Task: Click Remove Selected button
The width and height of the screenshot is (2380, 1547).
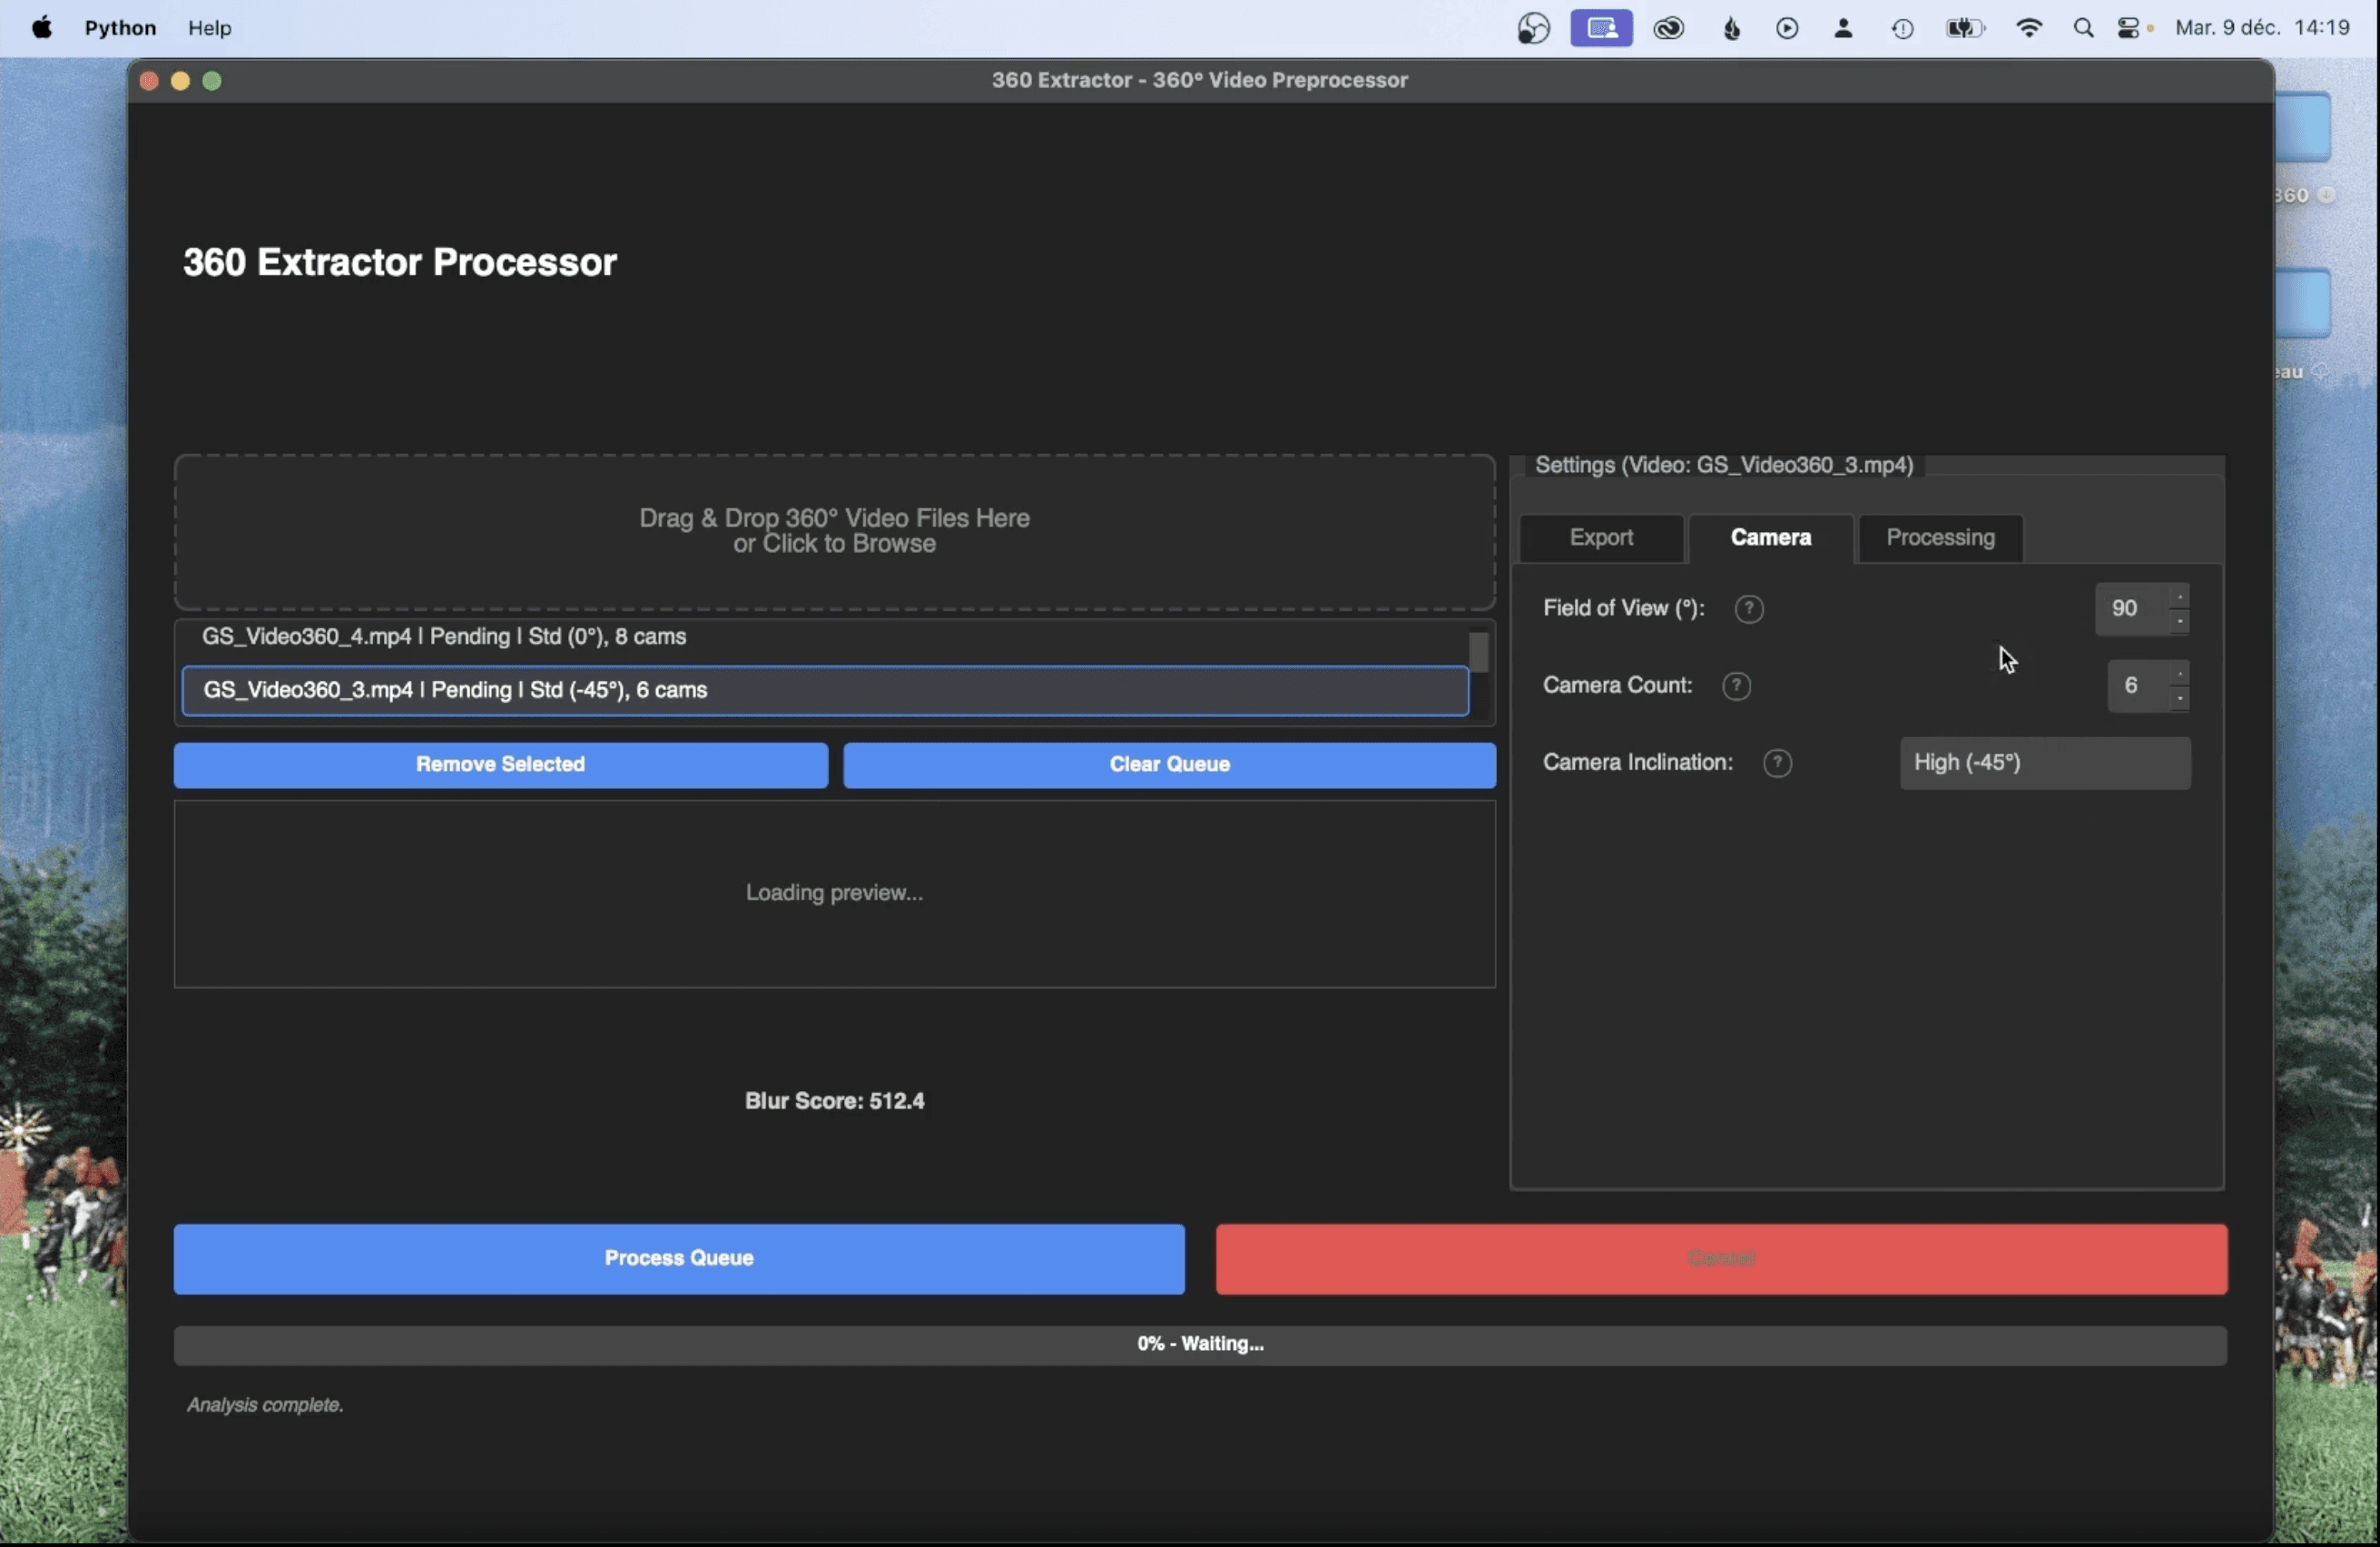Action: (500, 765)
